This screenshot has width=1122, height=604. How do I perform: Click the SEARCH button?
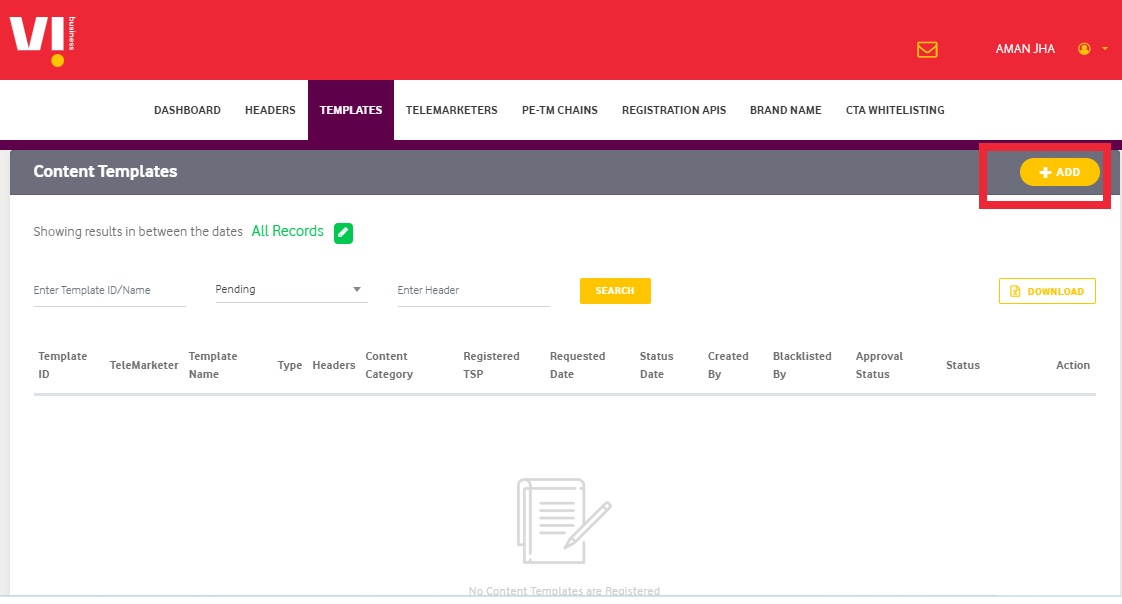click(615, 290)
